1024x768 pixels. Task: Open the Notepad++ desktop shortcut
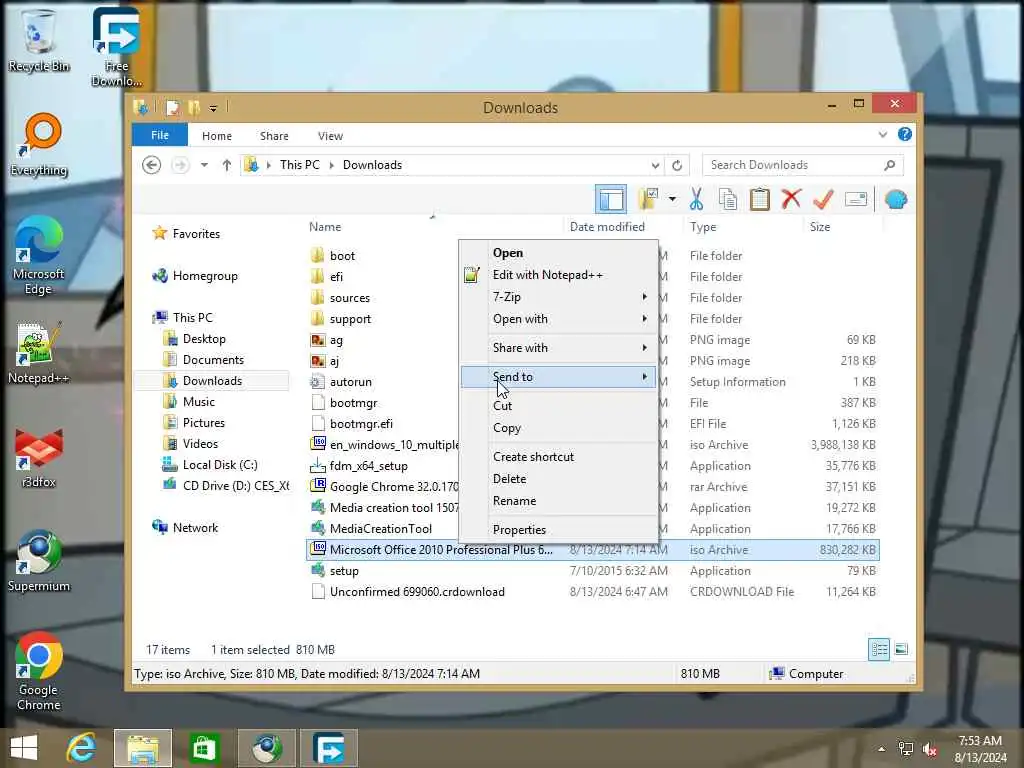pyautogui.click(x=39, y=353)
